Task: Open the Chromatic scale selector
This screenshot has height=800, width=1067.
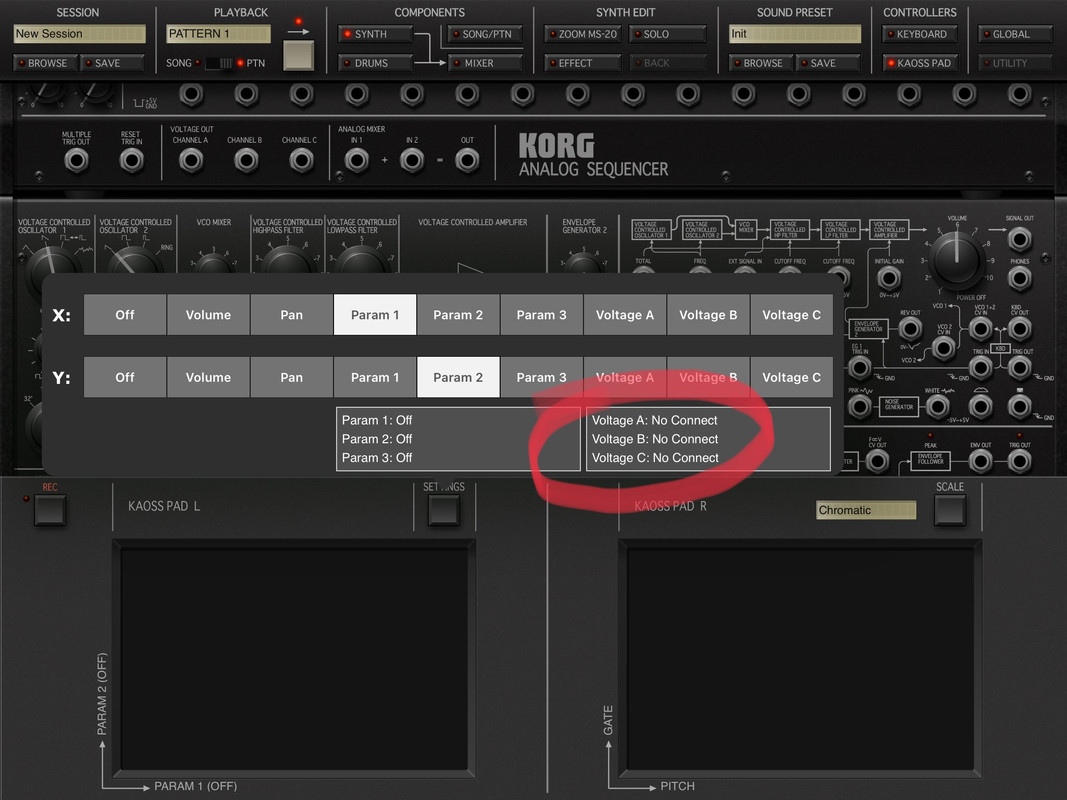Action: [866, 510]
